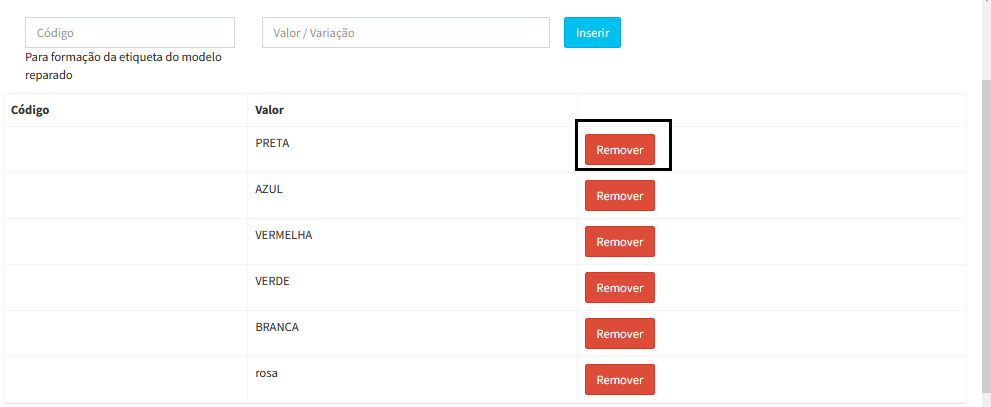The height and width of the screenshot is (407, 991).
Task: Click Remover next to AZUL
Action: (x=619, y=196)
